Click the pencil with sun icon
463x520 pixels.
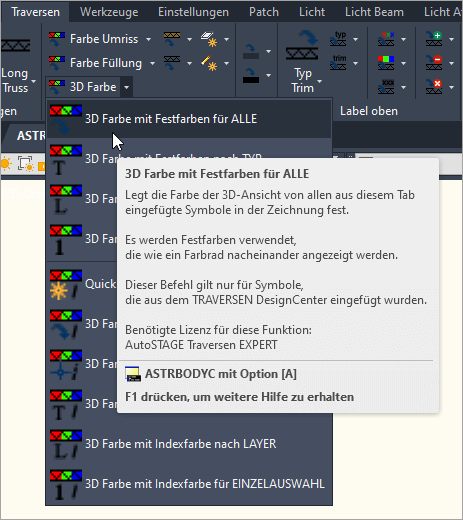tap(209, 63)
